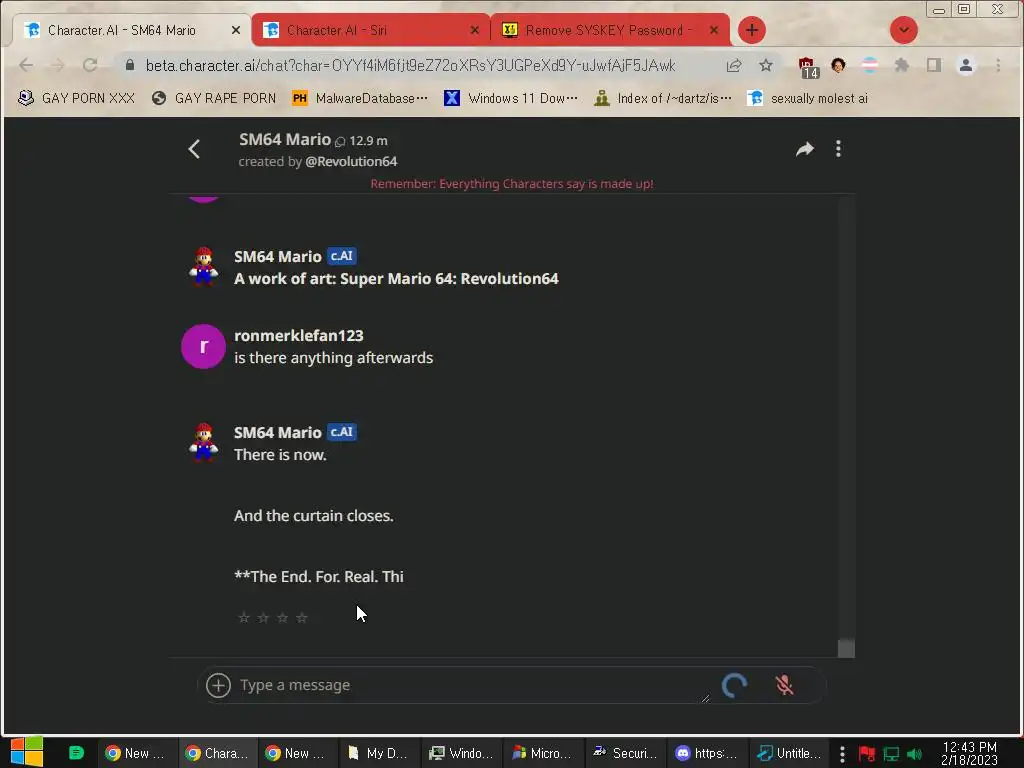1024x768 pixels.
Task: Click the network tray icon
Action: tap(891, 754)
